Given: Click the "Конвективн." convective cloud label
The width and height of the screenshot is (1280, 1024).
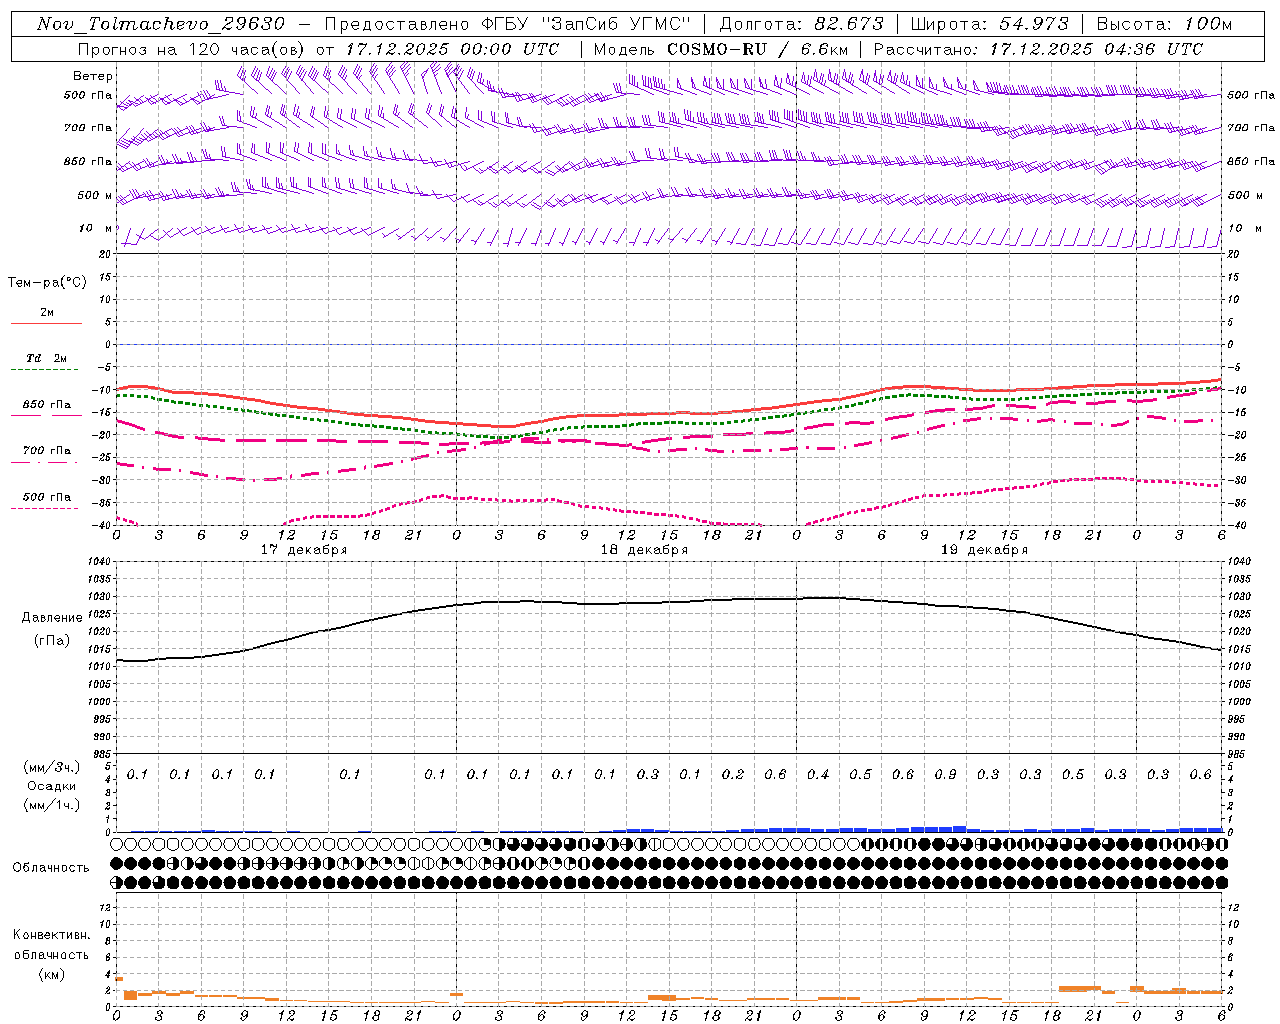Looking at the screenshot, I should pos(52,935).
